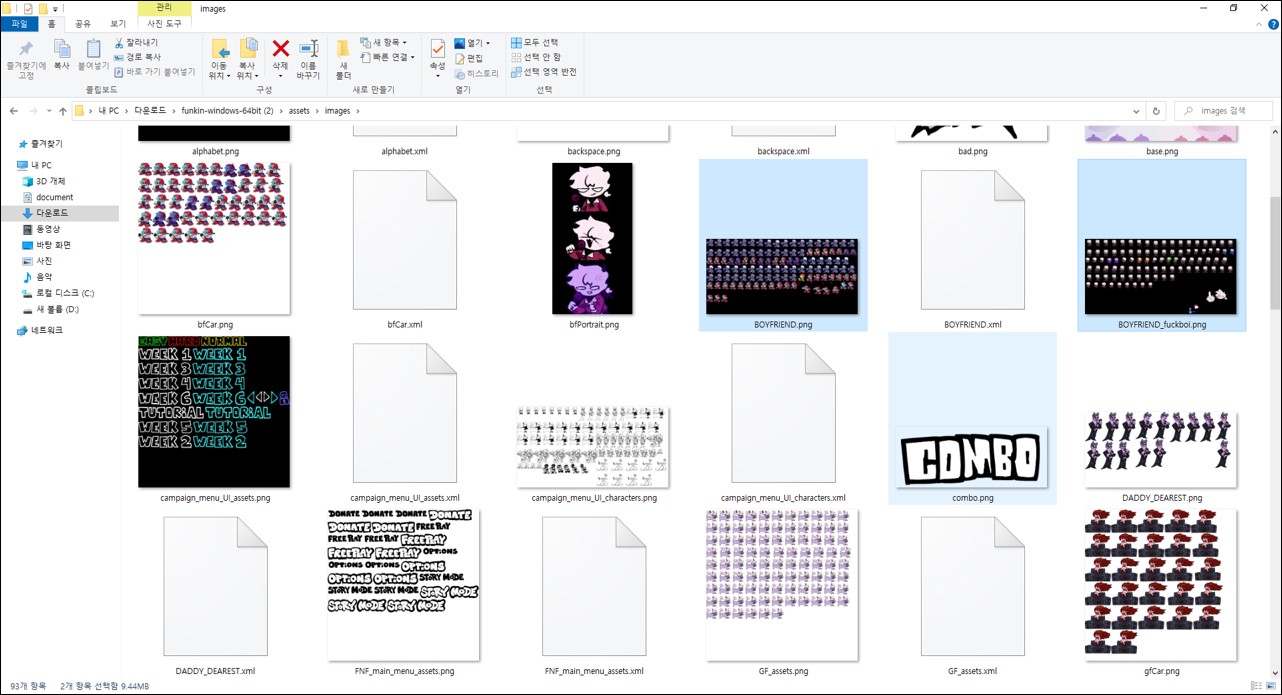Switch to the View (보기) tab
The height and width of the screenshot is (695, 1282).
click(x=118, y=23)
